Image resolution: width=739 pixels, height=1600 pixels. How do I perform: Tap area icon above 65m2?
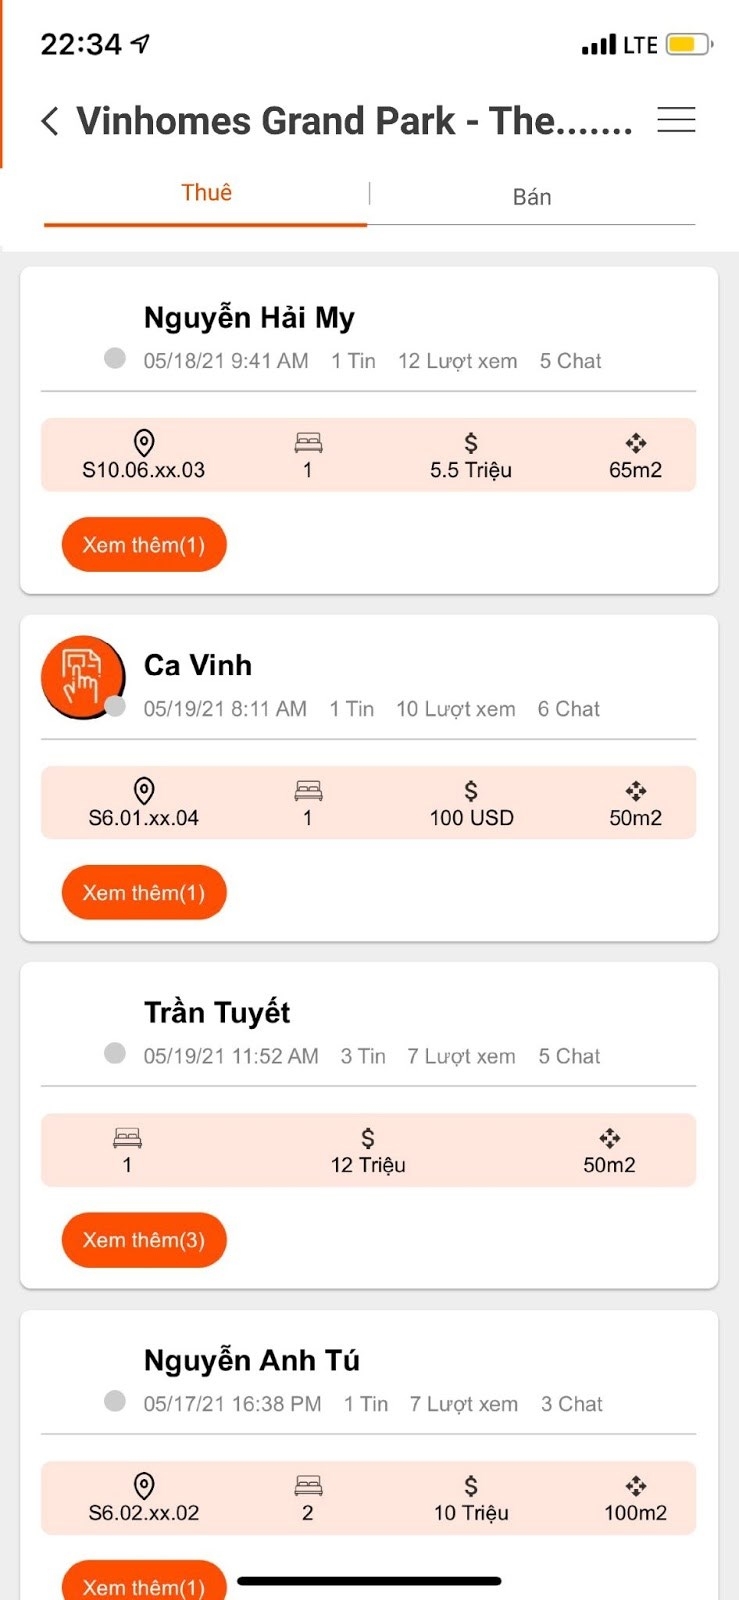pyautogui.click(x=636, y=442)
